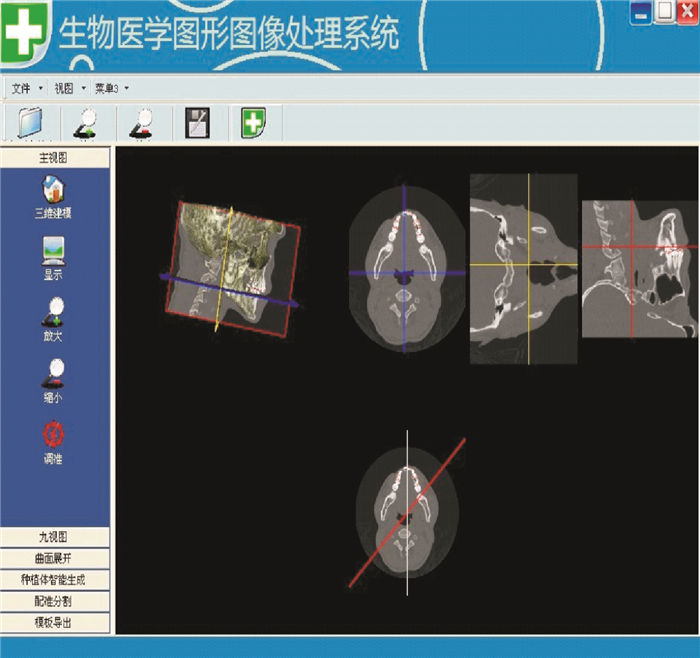
Task: Click the red 调准 adjust icon
Action: point(53,435)
